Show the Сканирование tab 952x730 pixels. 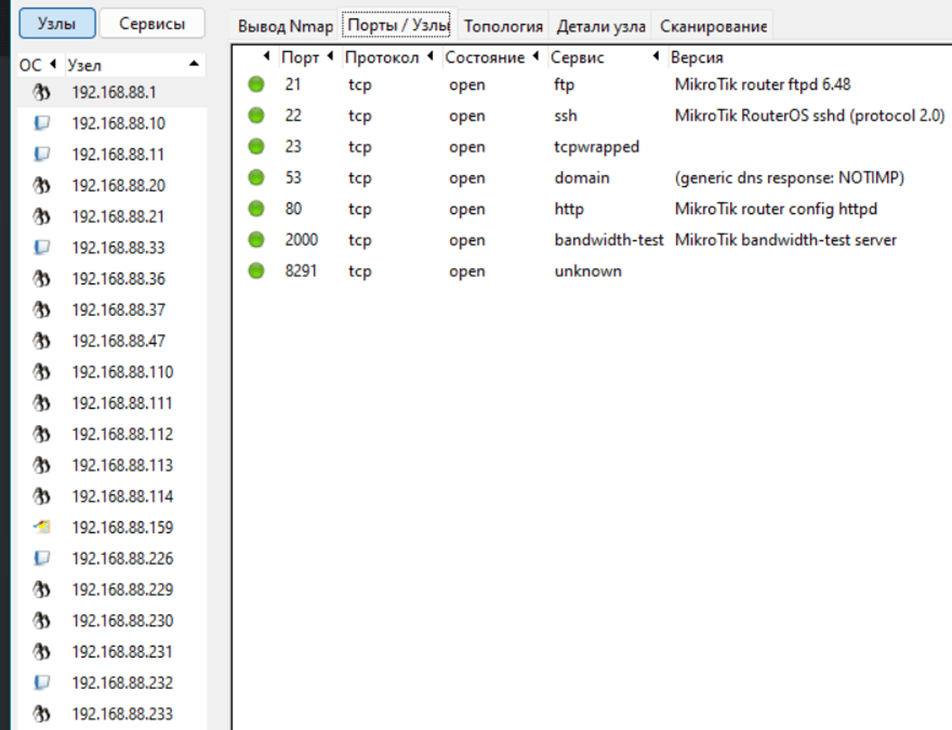click(713, 26)
